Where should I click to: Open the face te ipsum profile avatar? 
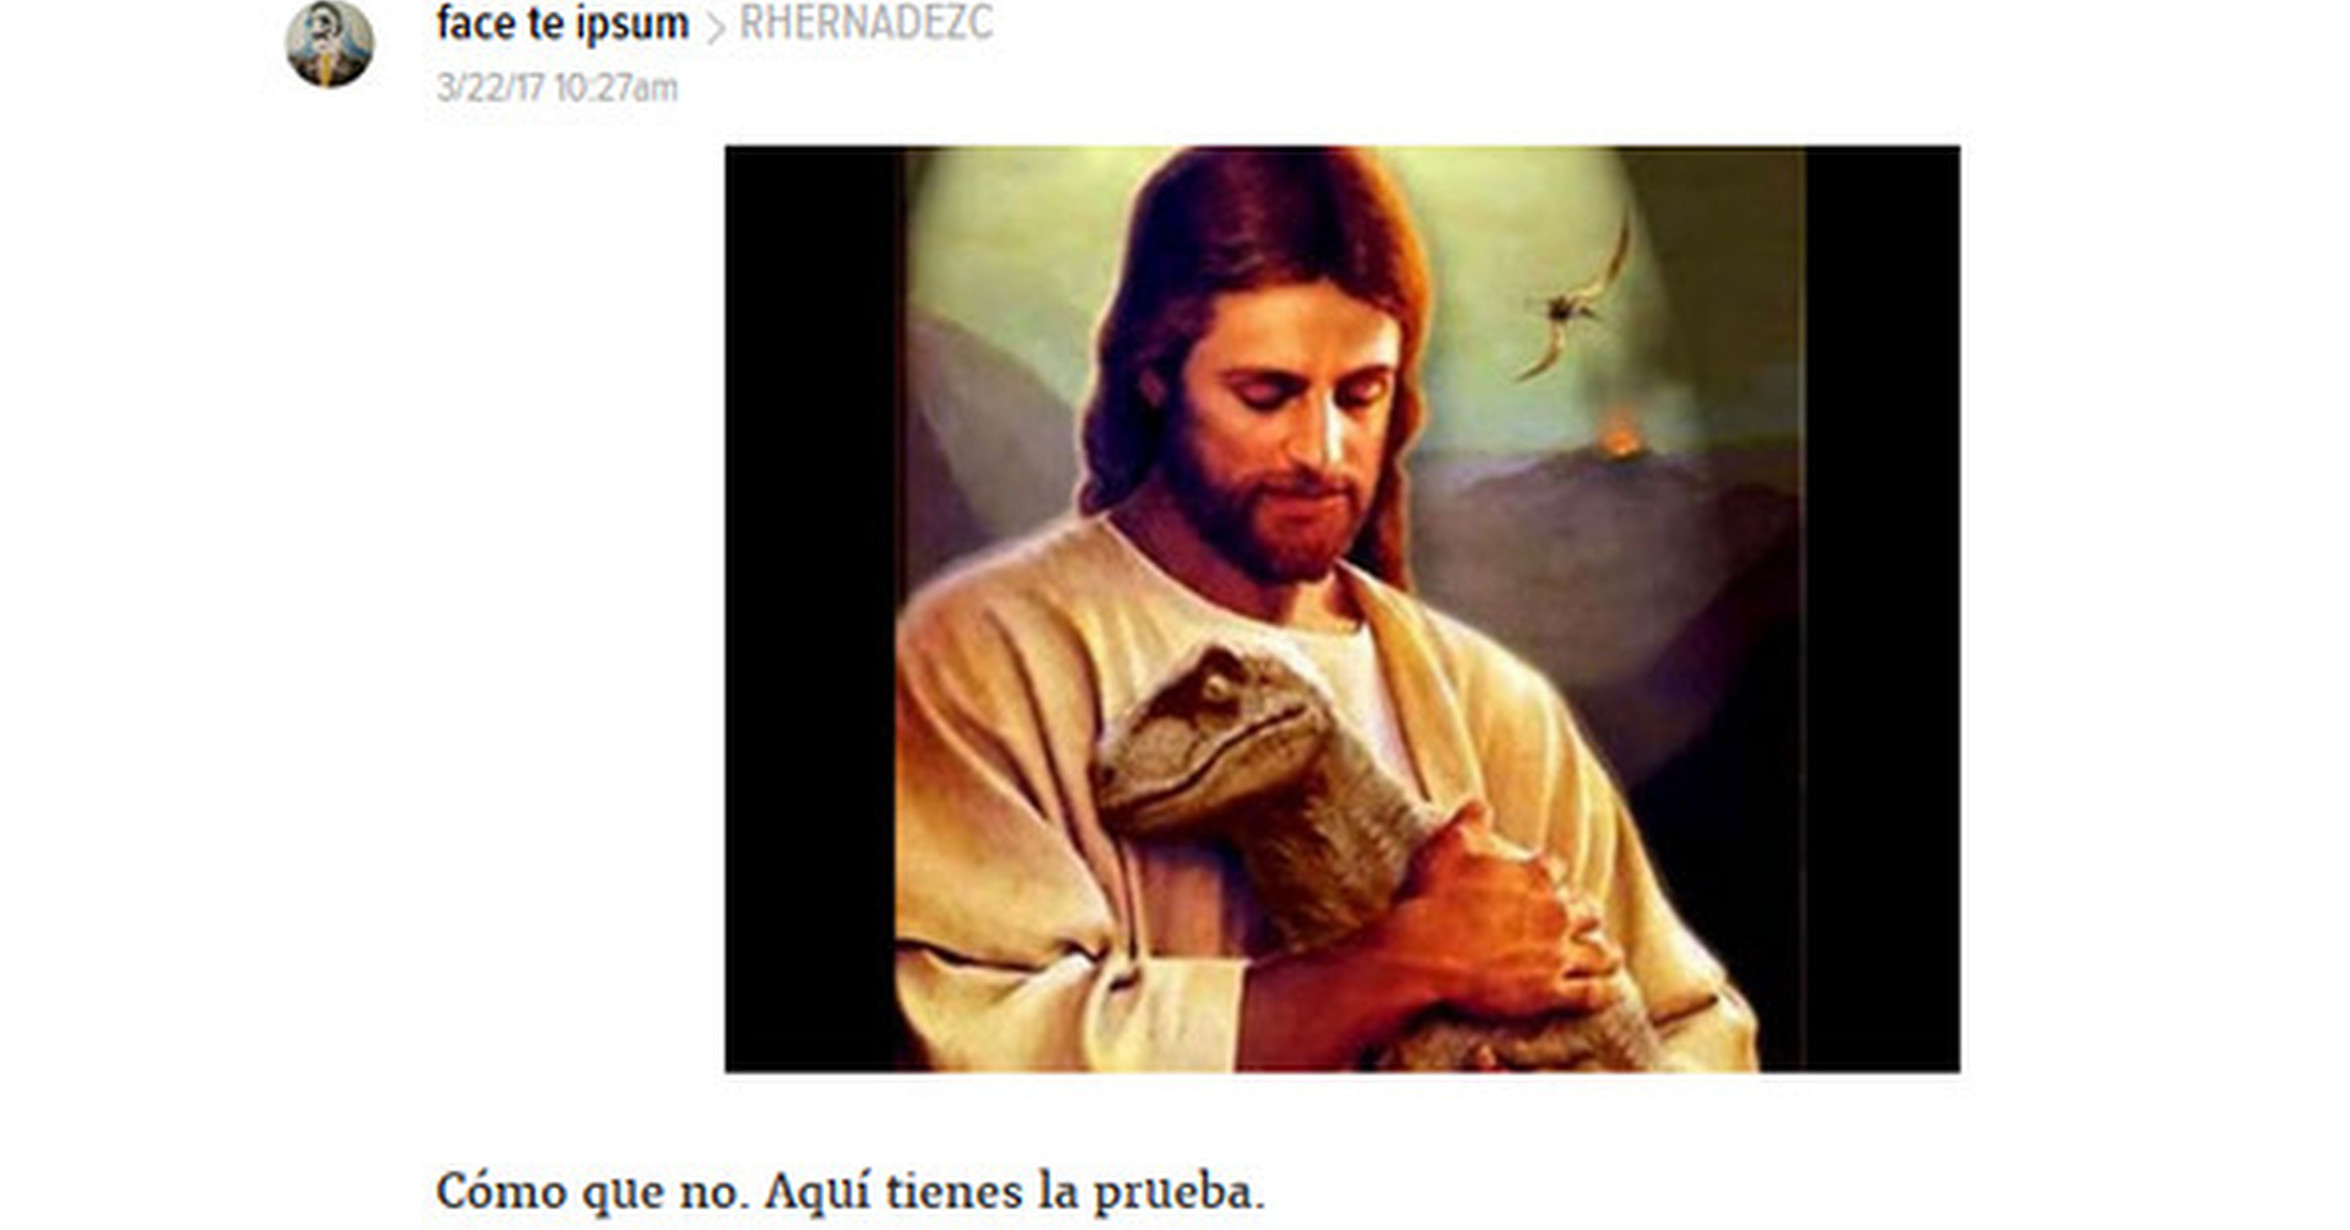[329, 43]
